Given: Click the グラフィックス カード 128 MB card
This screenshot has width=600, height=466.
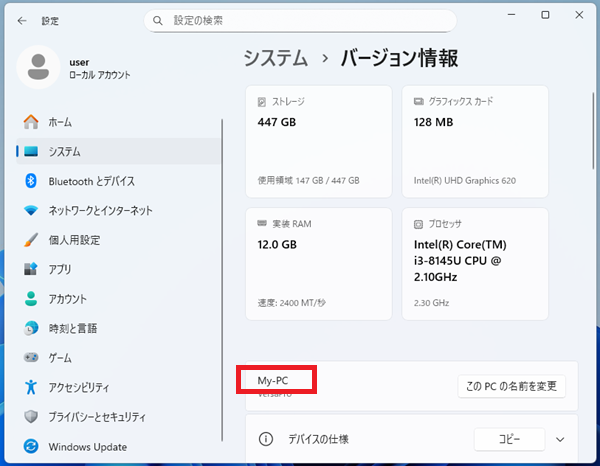Looking at the screenshot, I should pyautogui.click(x=475, y=142).
